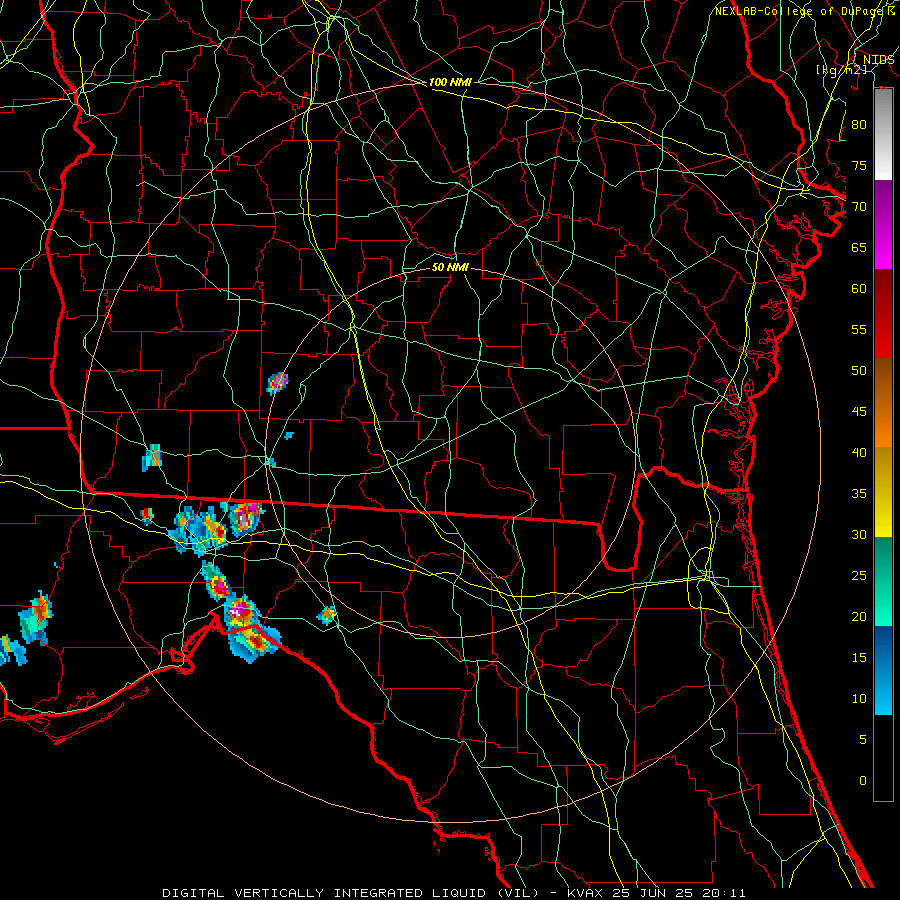Click the blue segment of the color bar
This screenshot has width=900, height=900.
click(883, 670)
